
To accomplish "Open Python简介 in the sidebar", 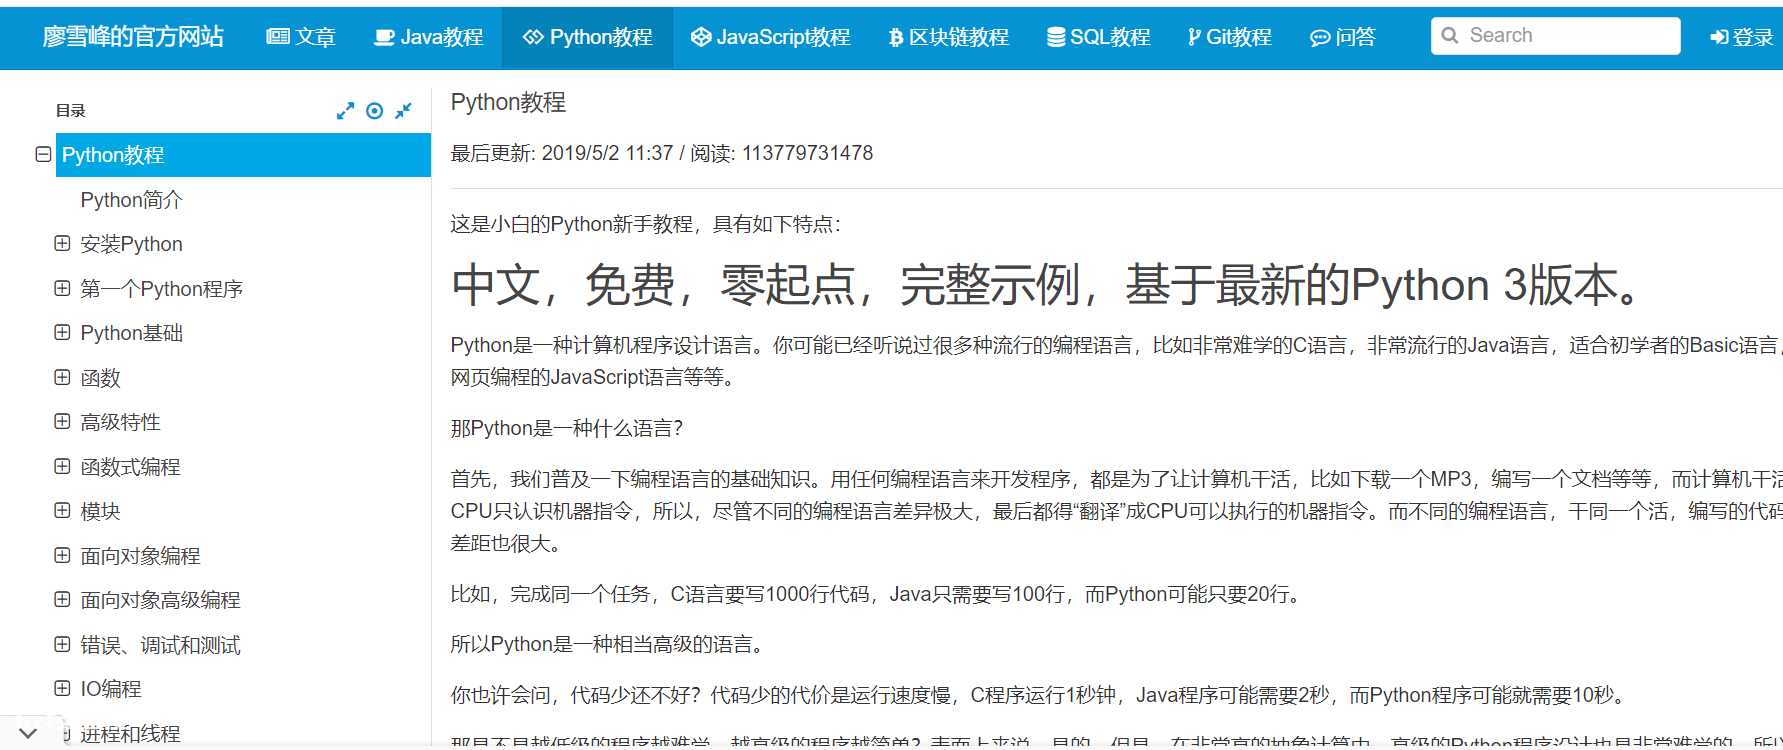I will (131, 200).
